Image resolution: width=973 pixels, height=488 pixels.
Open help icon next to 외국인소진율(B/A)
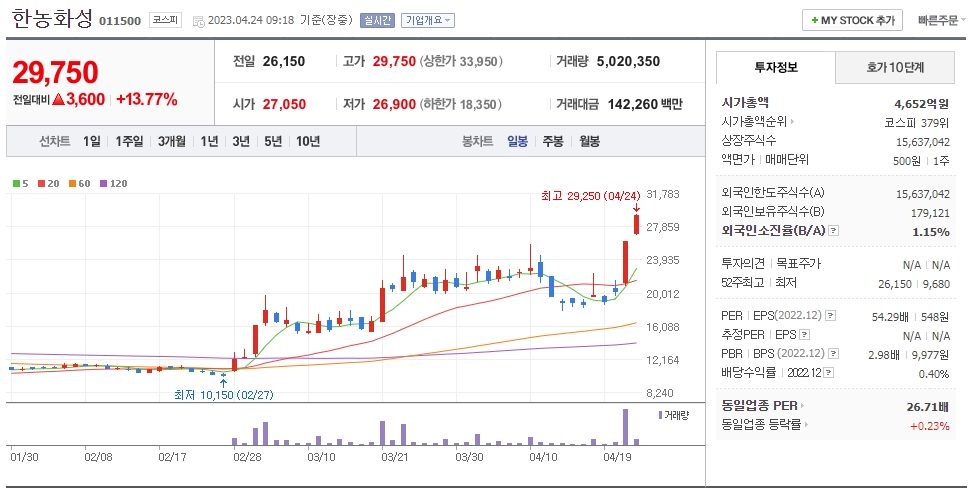click(833, 231)
